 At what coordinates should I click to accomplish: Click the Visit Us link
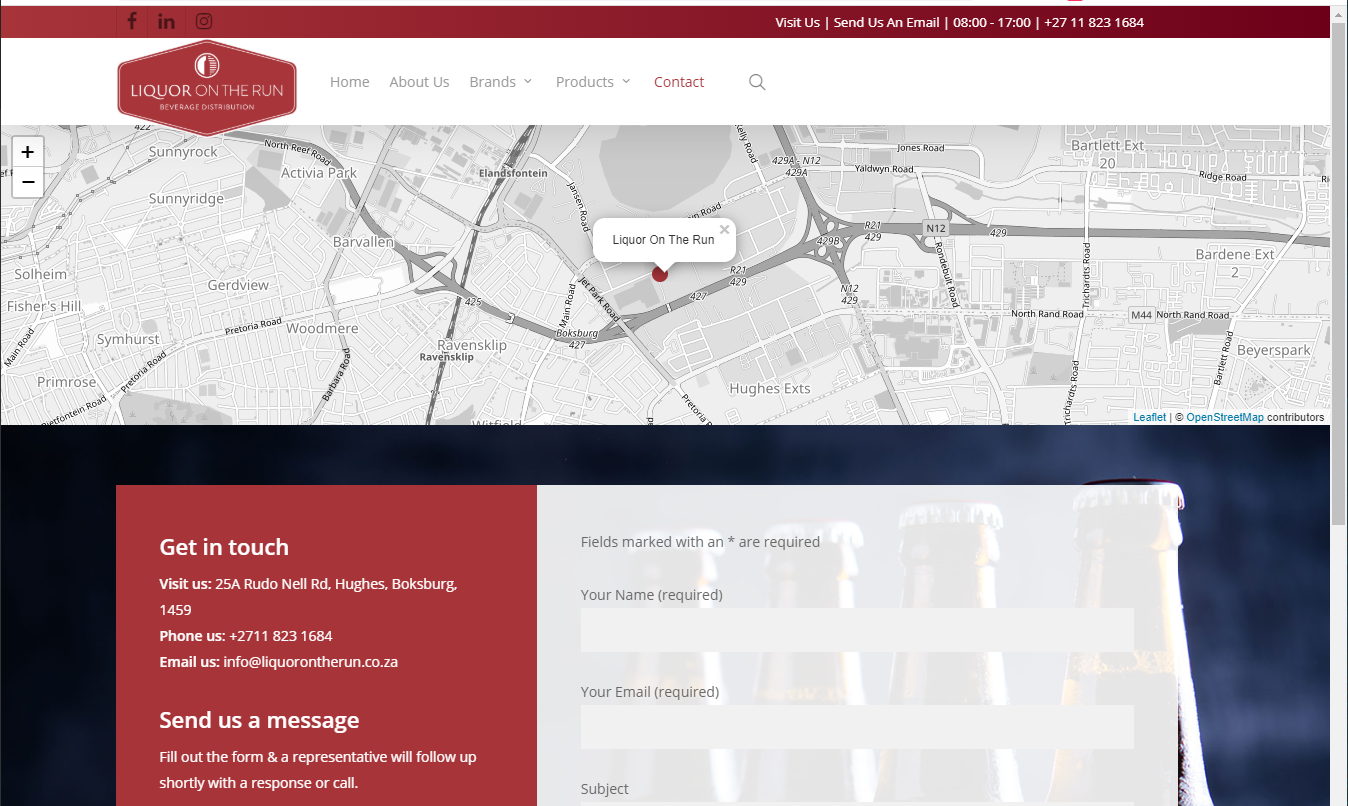797,22
